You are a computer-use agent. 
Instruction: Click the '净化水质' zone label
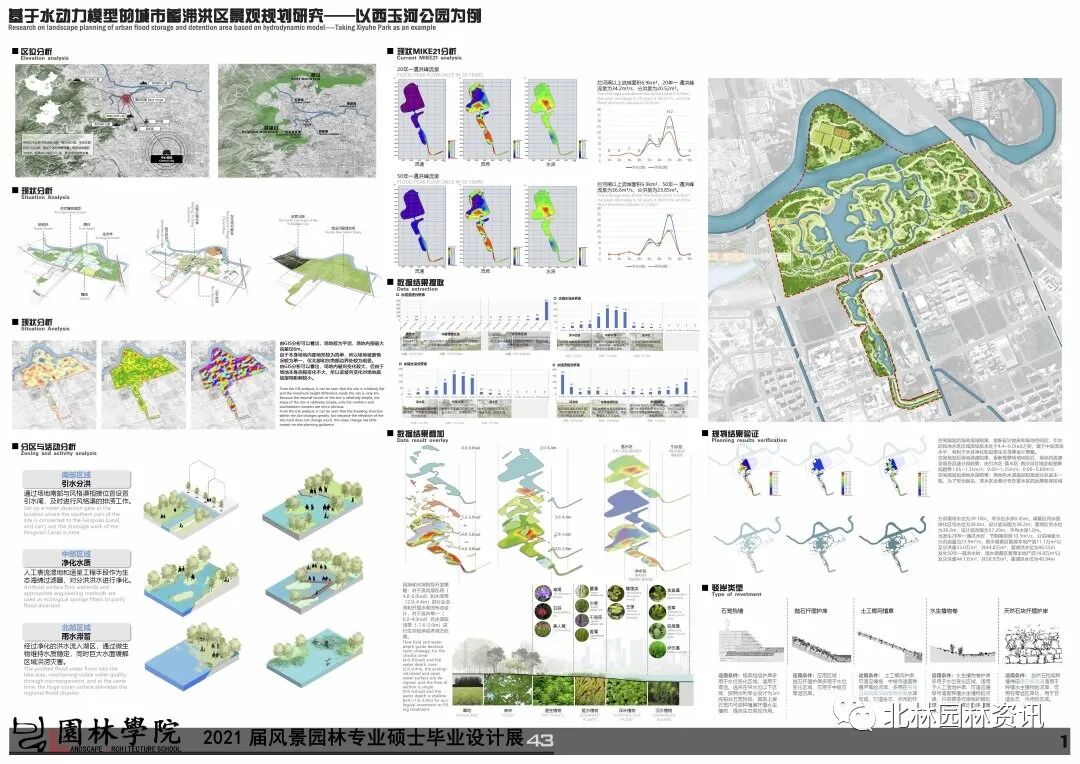pos(76,563)
